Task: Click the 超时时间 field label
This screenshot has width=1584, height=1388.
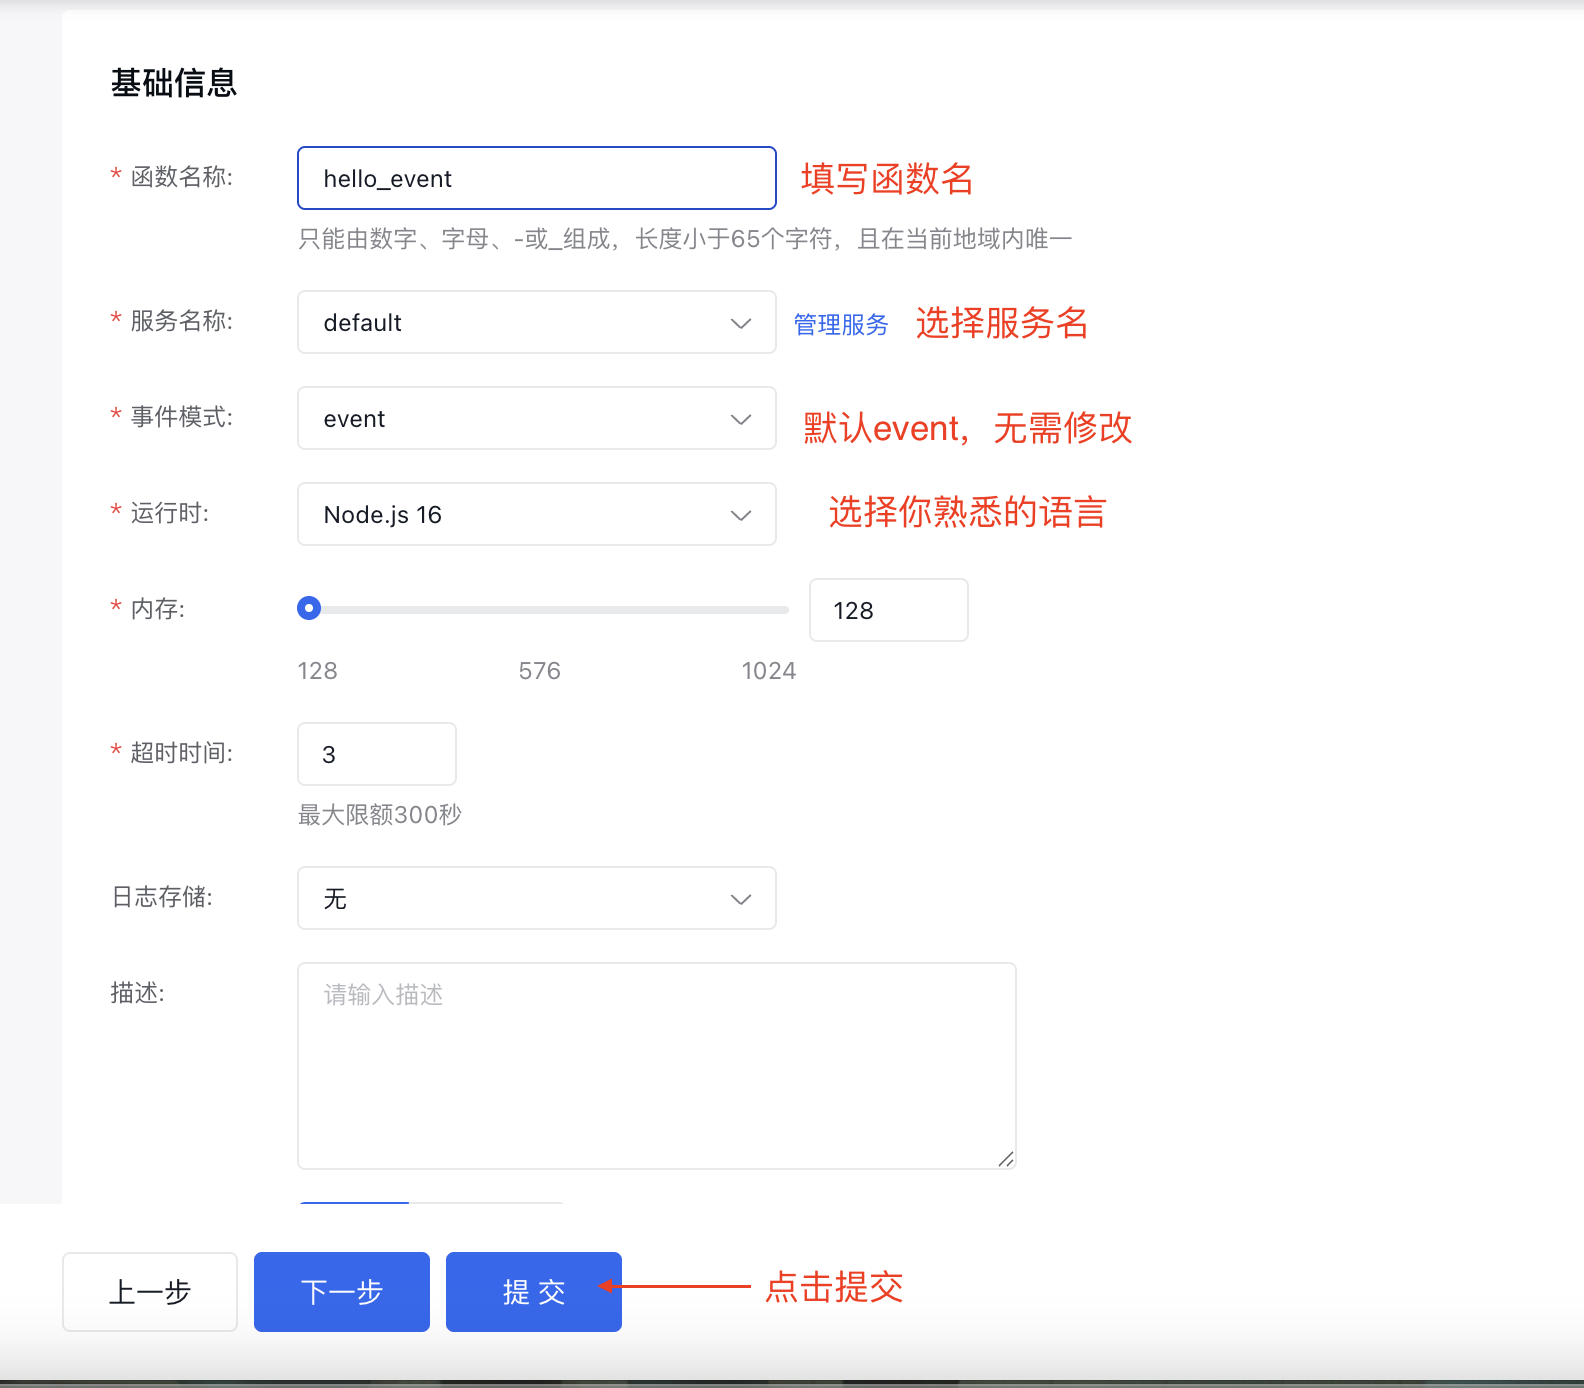Action: coord(182,753)
